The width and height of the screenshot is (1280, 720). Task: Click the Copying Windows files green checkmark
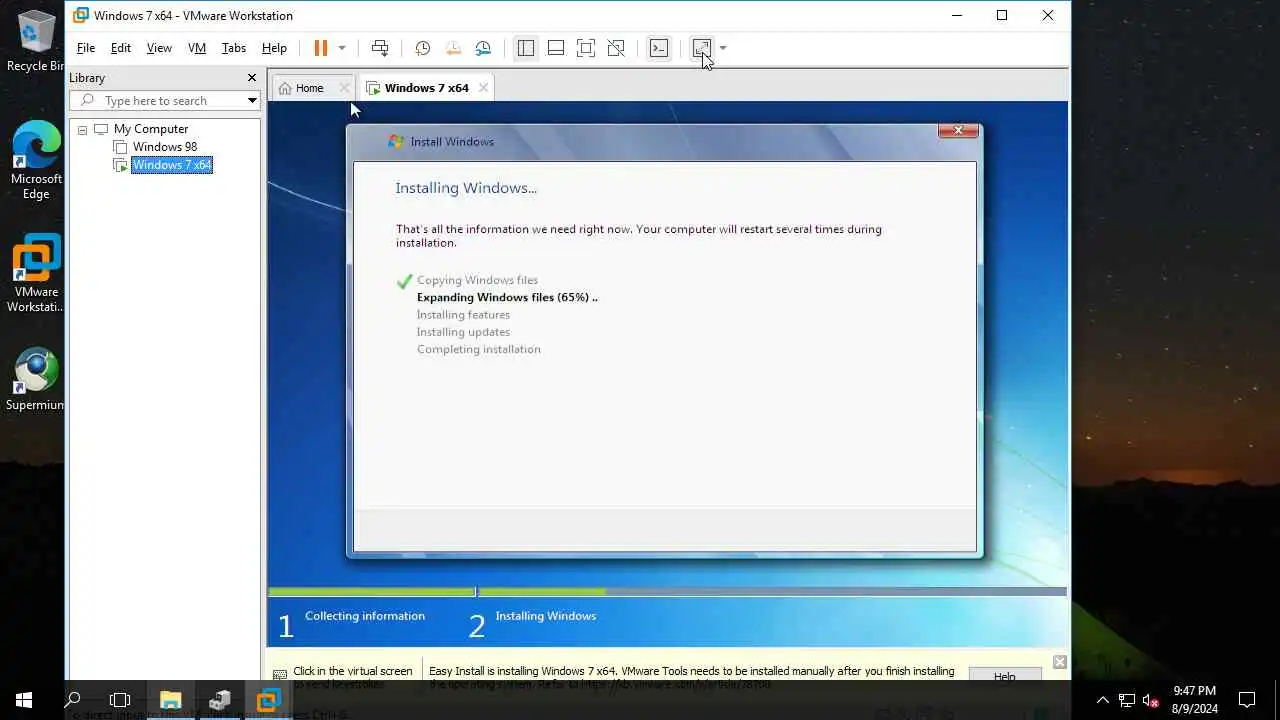(404, 281)
